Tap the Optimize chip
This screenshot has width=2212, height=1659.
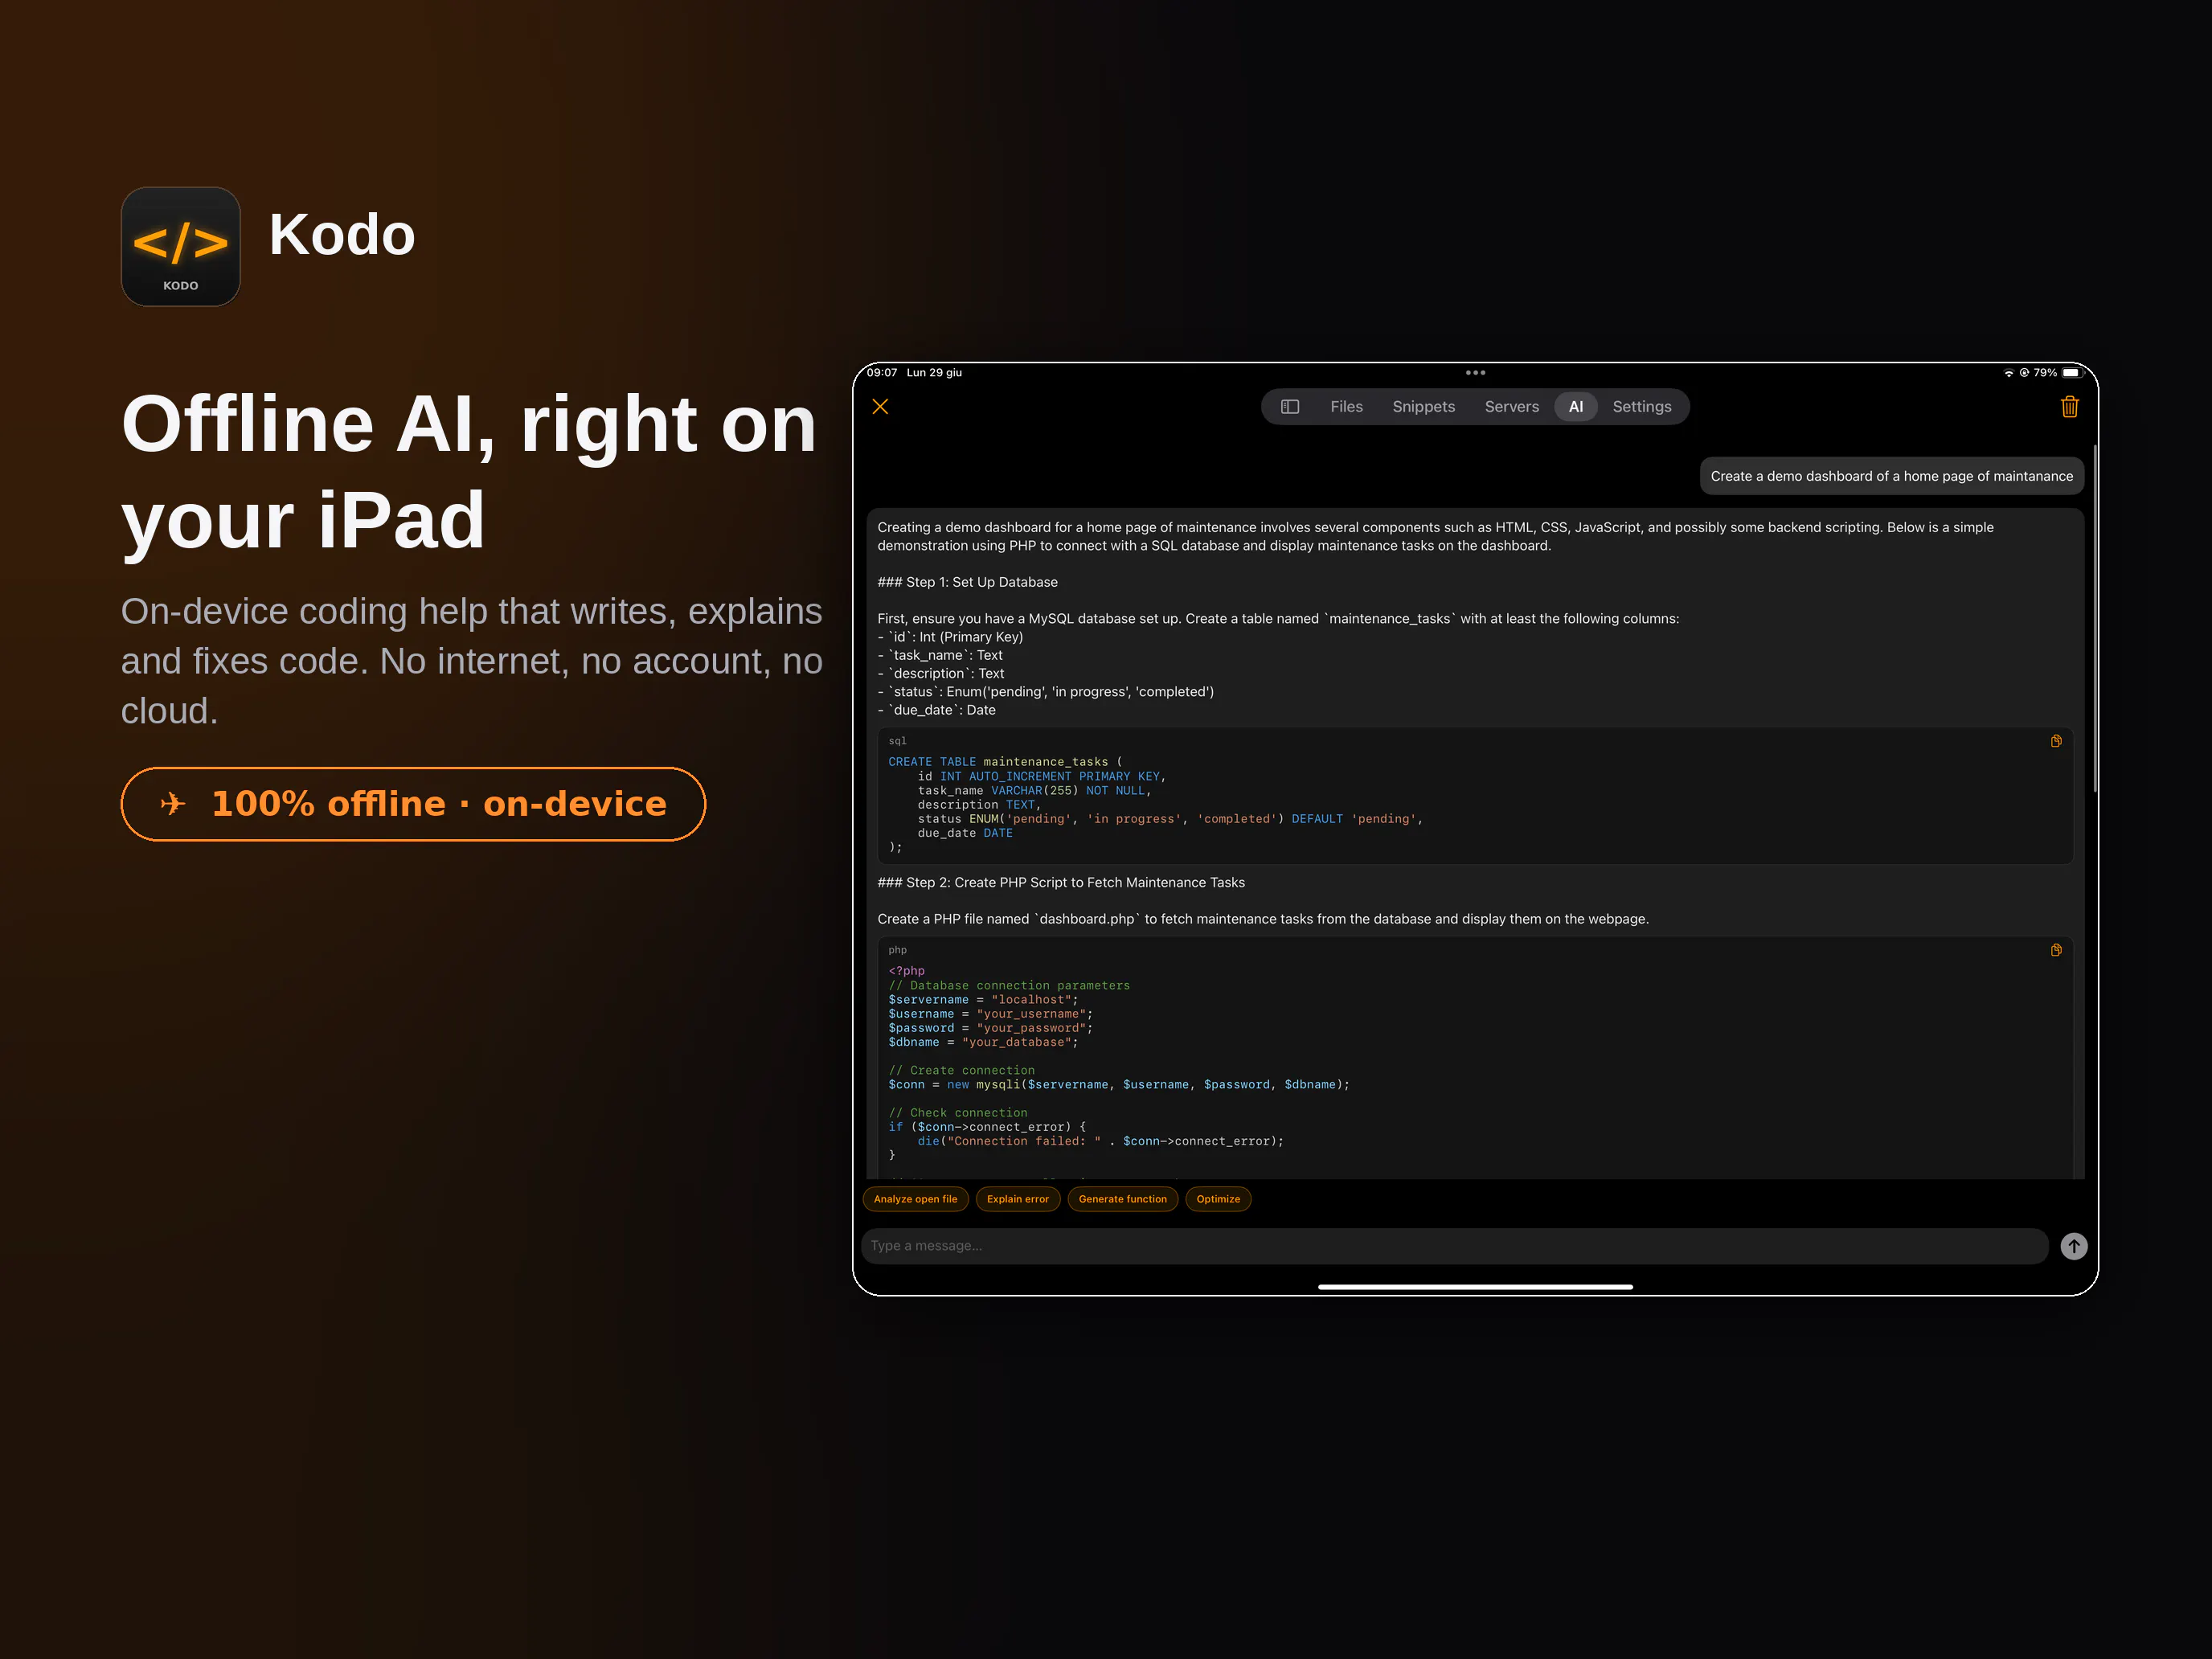coord(1217,1199)
